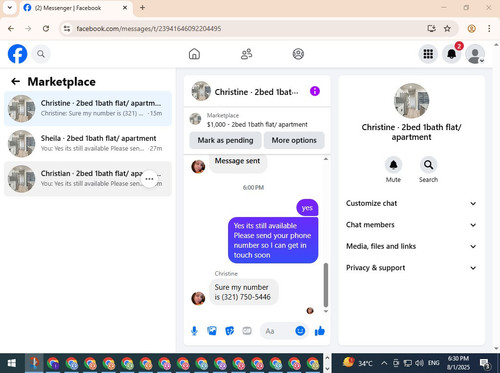Image resolution: width=500 pixels, height=373 pixels.
Task: Open the Christian conversation in the list
Action: pos(88,179)
